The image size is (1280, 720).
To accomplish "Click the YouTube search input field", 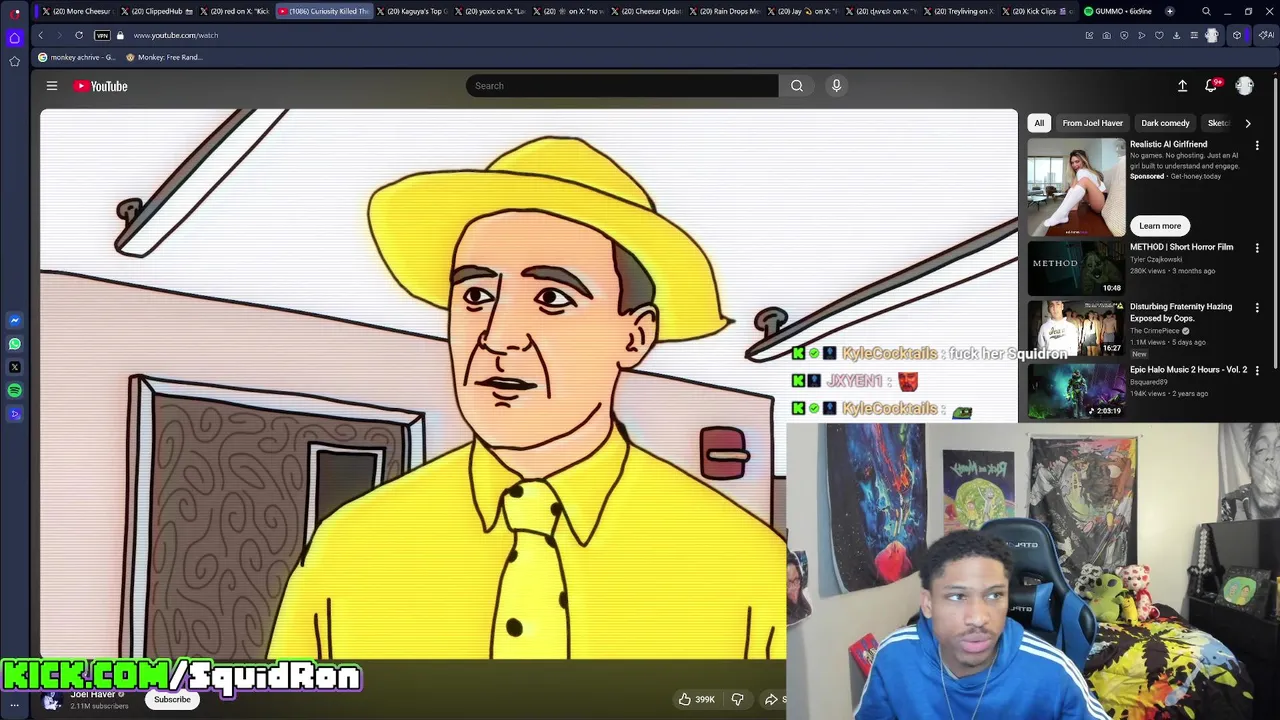I will [x=621, y=86].
